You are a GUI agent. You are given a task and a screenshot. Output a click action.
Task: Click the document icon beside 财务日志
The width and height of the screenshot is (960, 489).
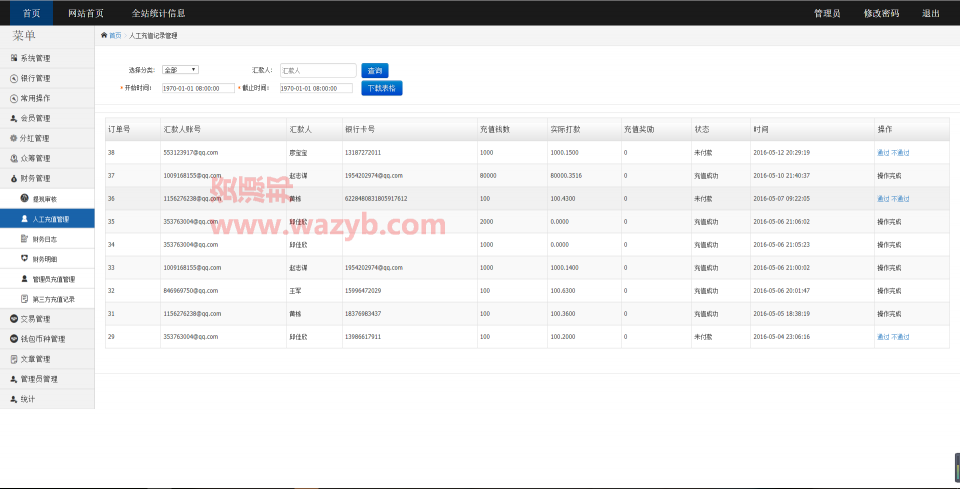(24, 238)
